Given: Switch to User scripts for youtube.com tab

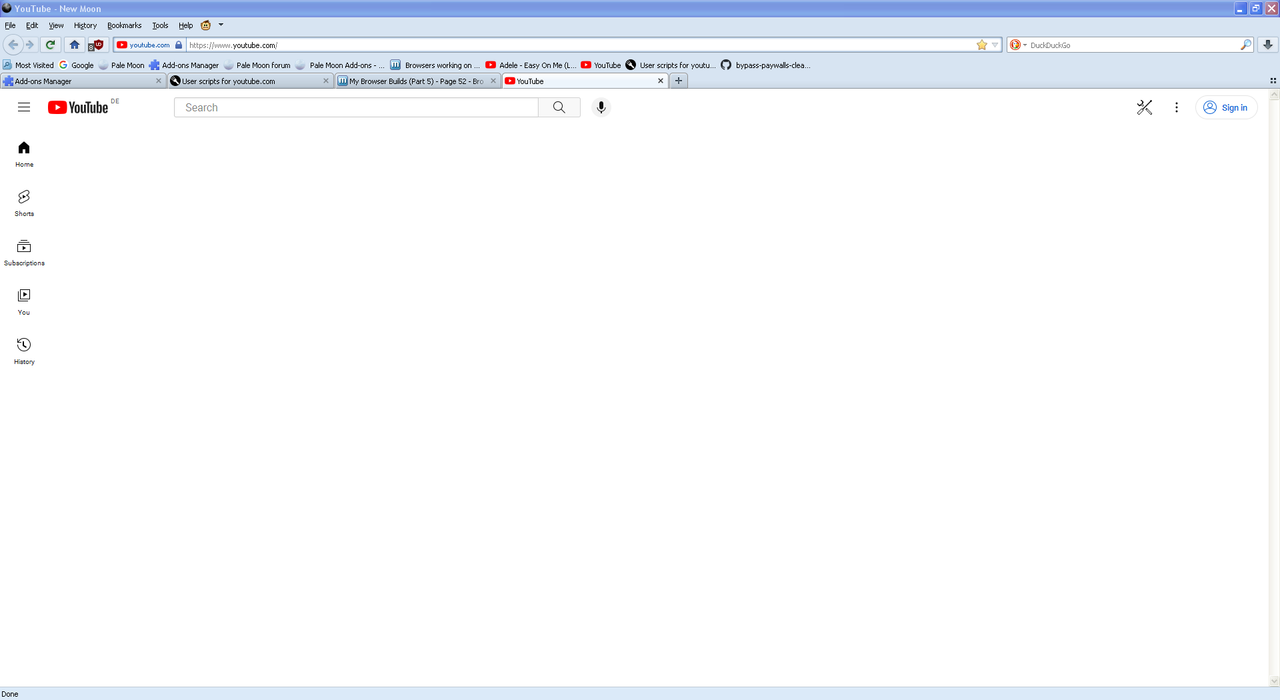Looking at the screenshot, I should [x=250, y=81].
